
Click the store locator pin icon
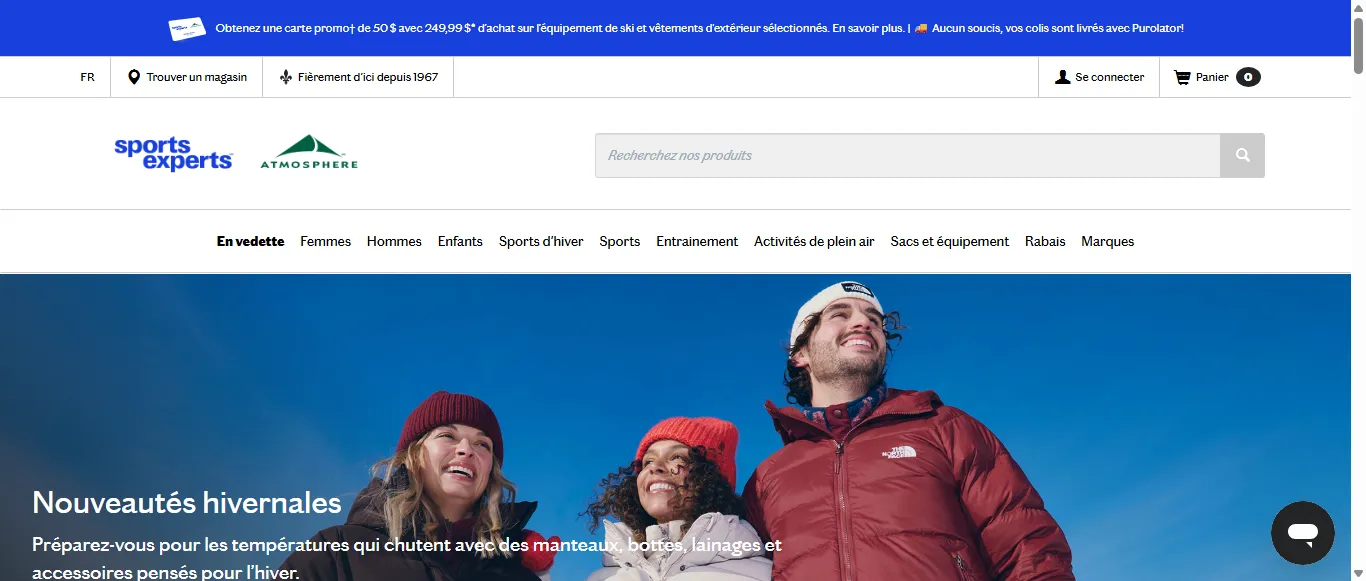[x=134, y=77]
